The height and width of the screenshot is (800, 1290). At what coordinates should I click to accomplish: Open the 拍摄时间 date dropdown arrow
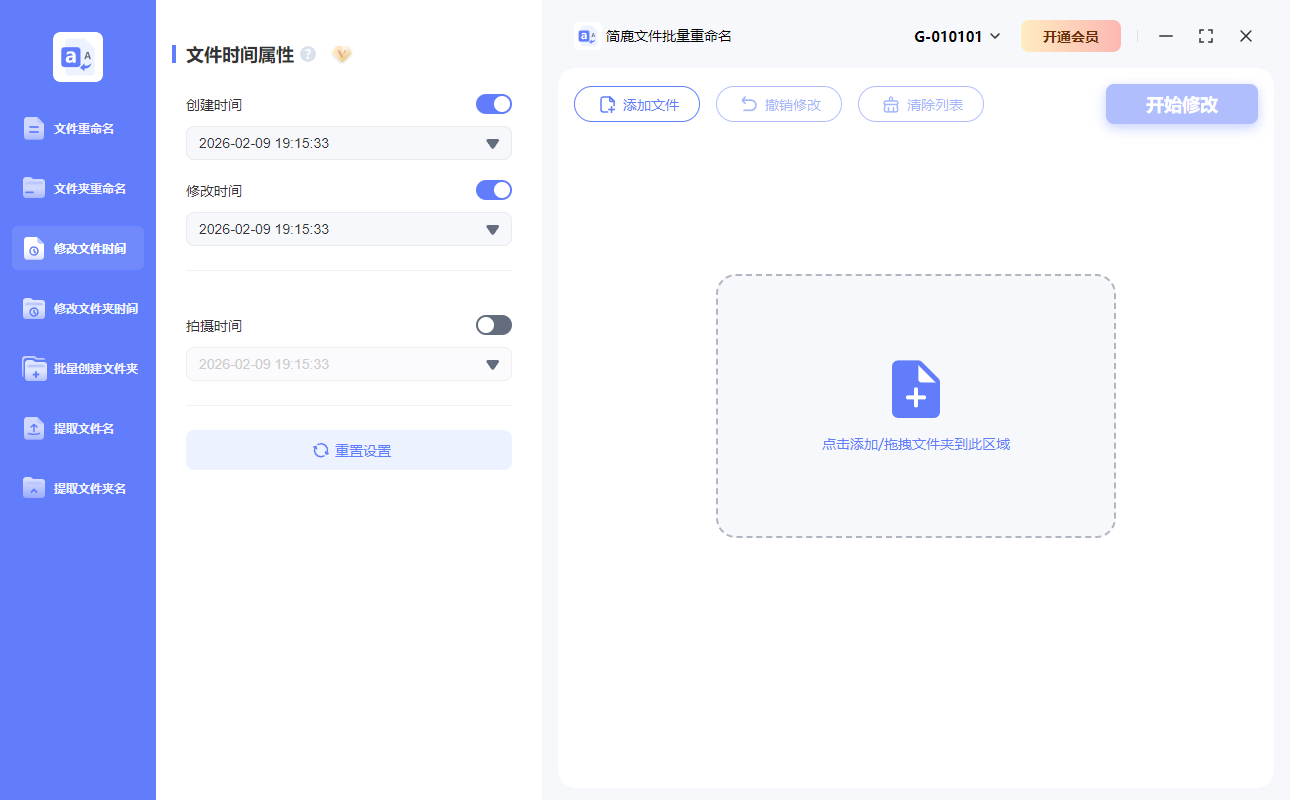(x=492, y=365)
